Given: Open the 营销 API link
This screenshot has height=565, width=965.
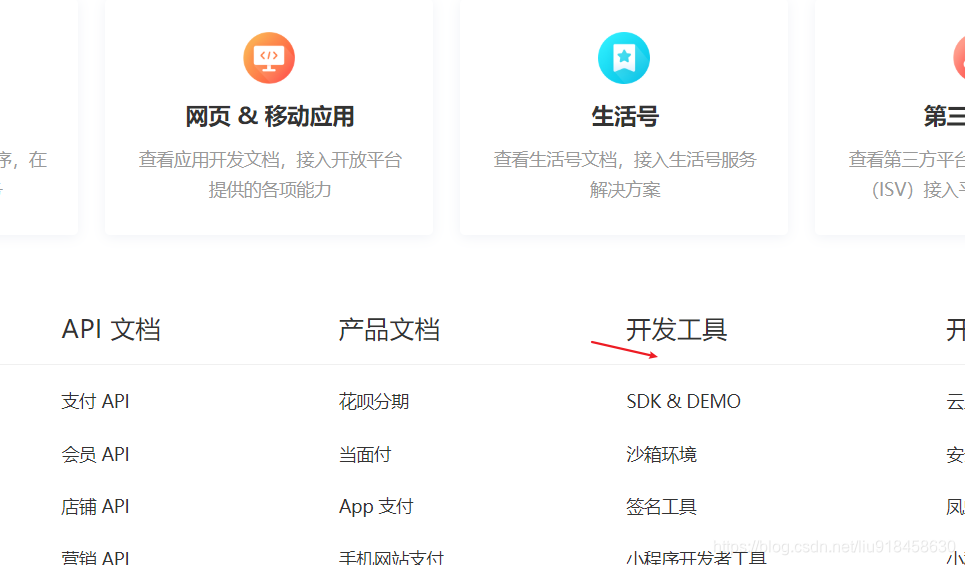Looking at the screenshot, I should tap(95, 556).
